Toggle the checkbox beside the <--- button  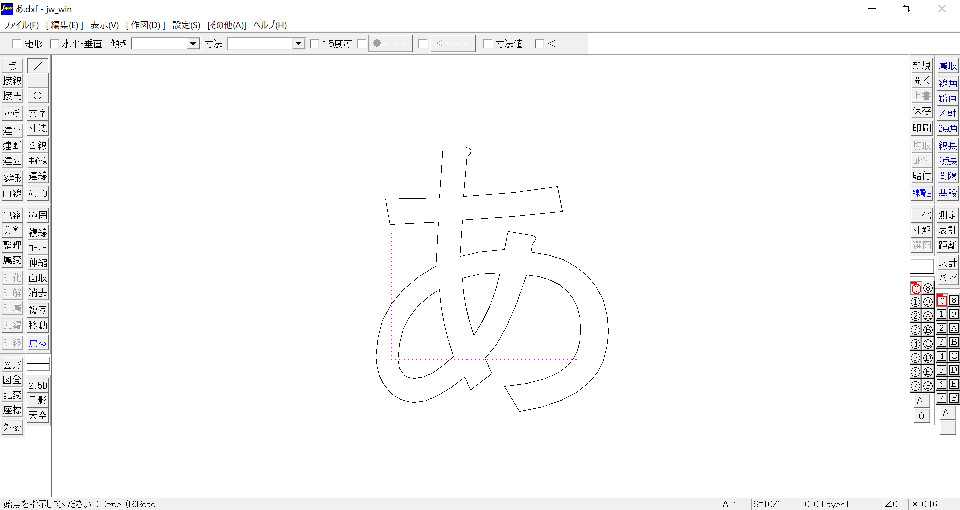coord(423,43)
